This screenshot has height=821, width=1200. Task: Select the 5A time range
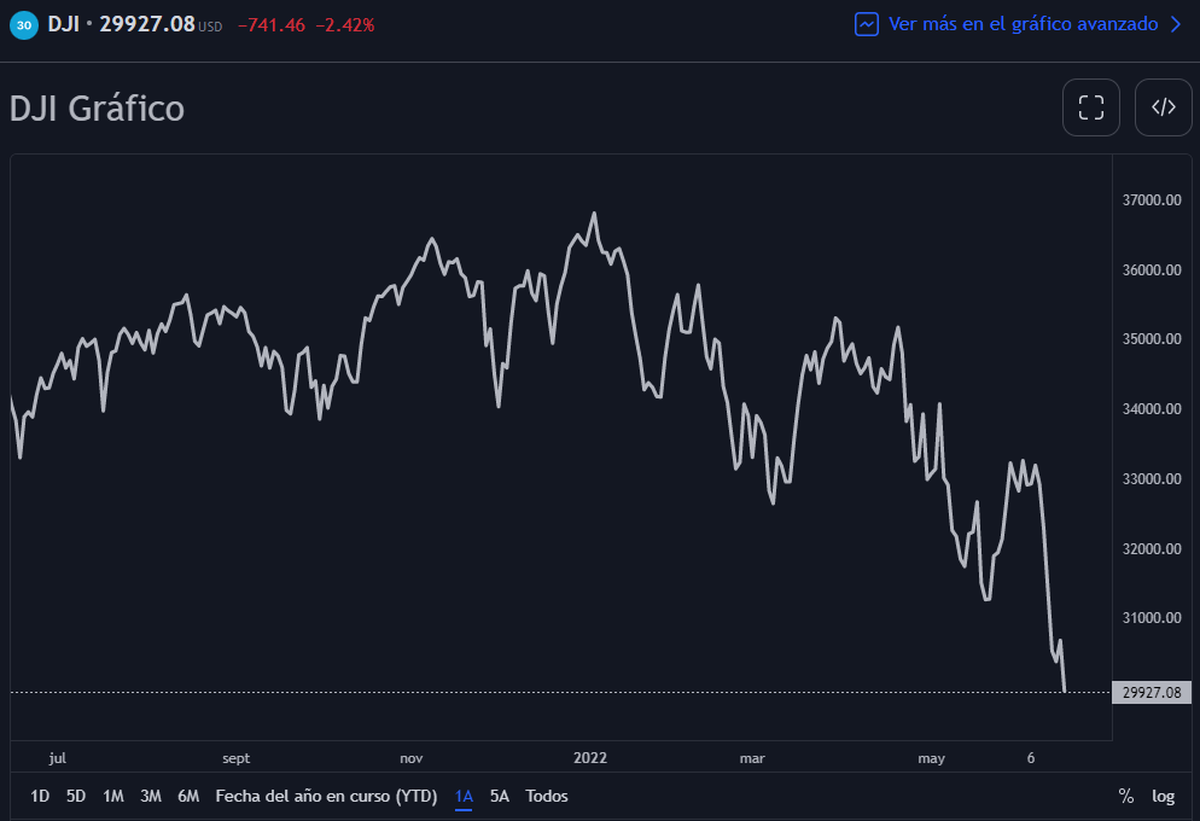(x=500, y=796)
